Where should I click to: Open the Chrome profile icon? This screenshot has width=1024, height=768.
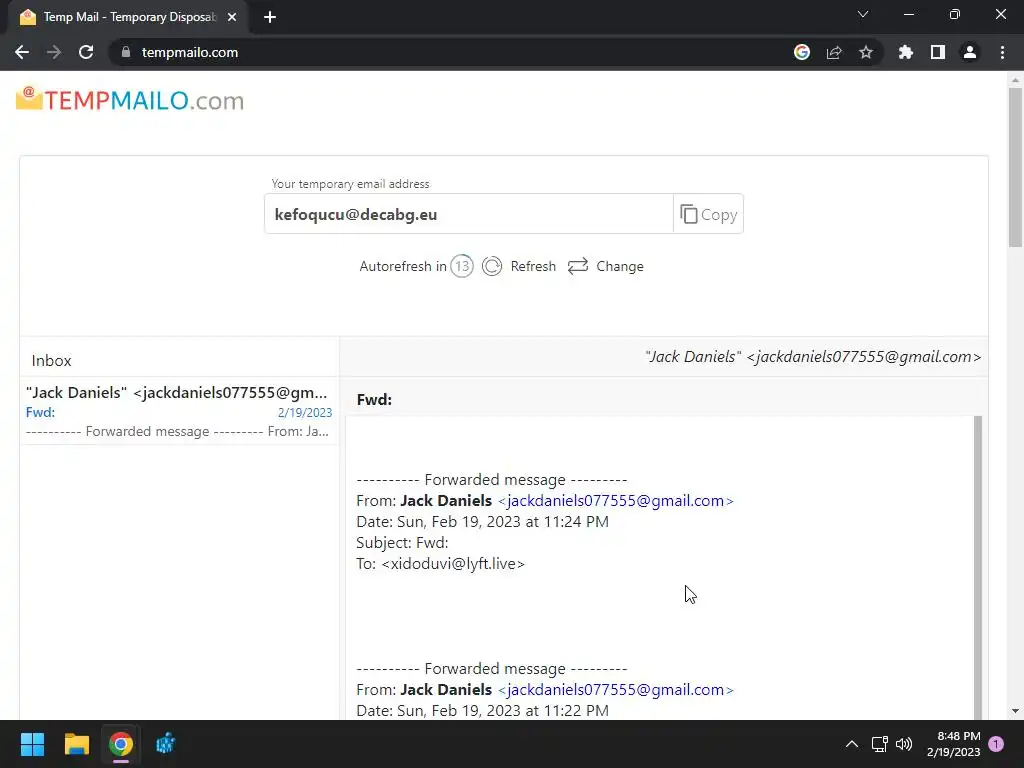point(970,52)
